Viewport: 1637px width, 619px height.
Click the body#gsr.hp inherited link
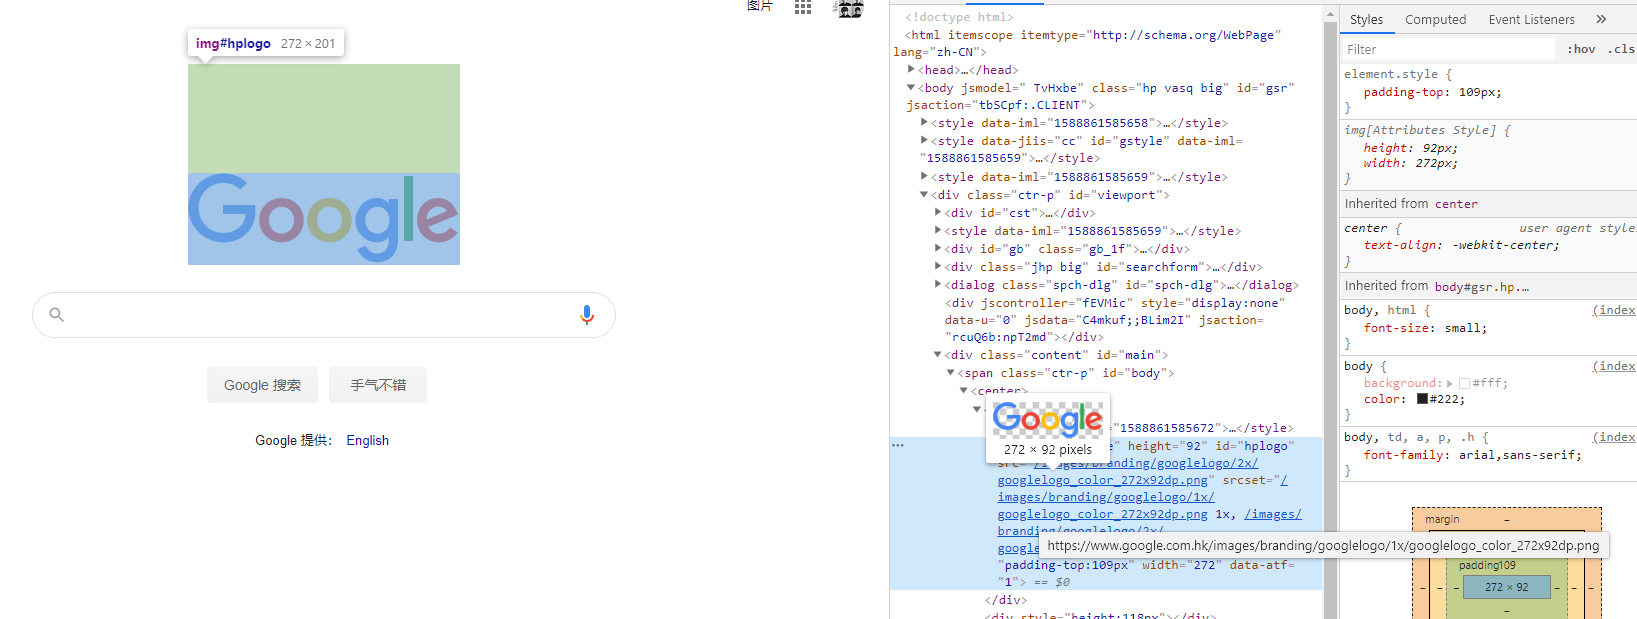tap(1481, 287)
